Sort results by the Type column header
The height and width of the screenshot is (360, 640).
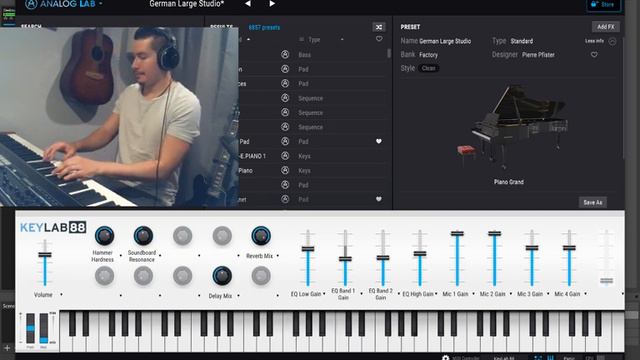click(314, 40)
